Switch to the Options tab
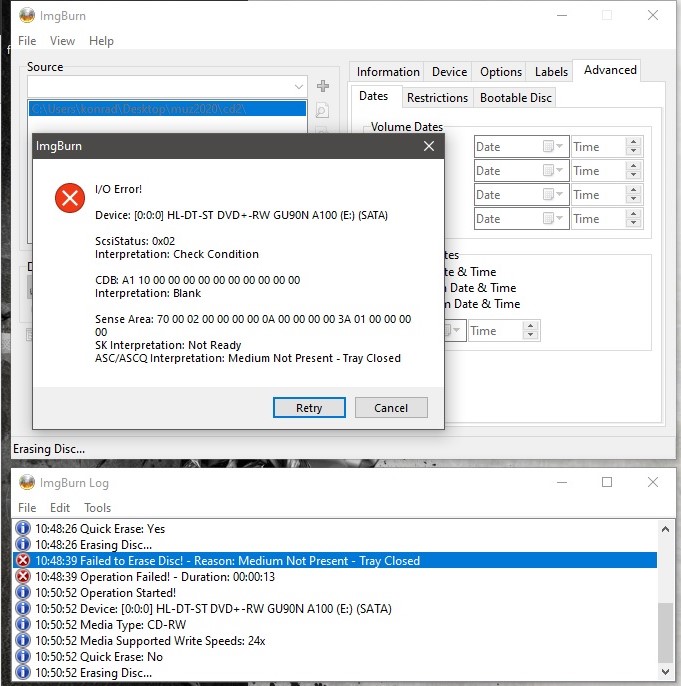This screenshot has height=686, width=681. pyautogui.click(x=500, y=72)
